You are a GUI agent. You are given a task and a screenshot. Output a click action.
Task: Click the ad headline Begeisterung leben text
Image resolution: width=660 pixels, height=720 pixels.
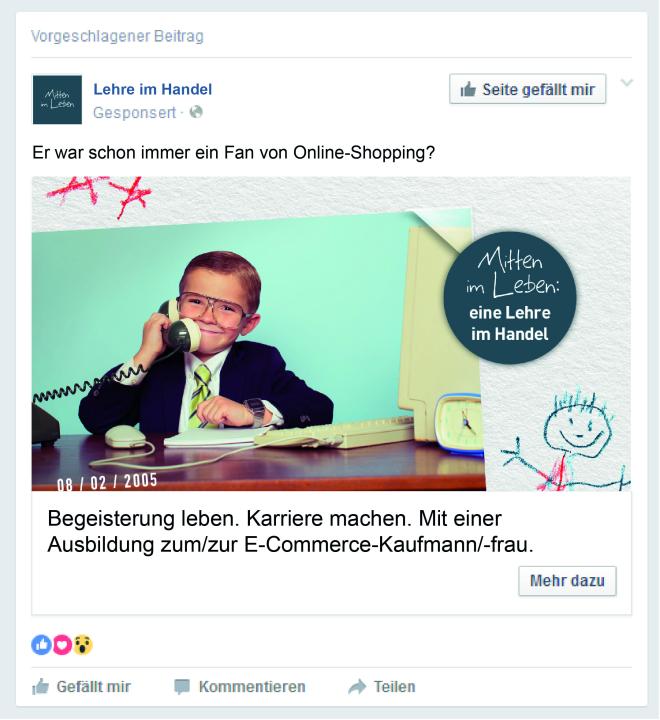(290, 531)
